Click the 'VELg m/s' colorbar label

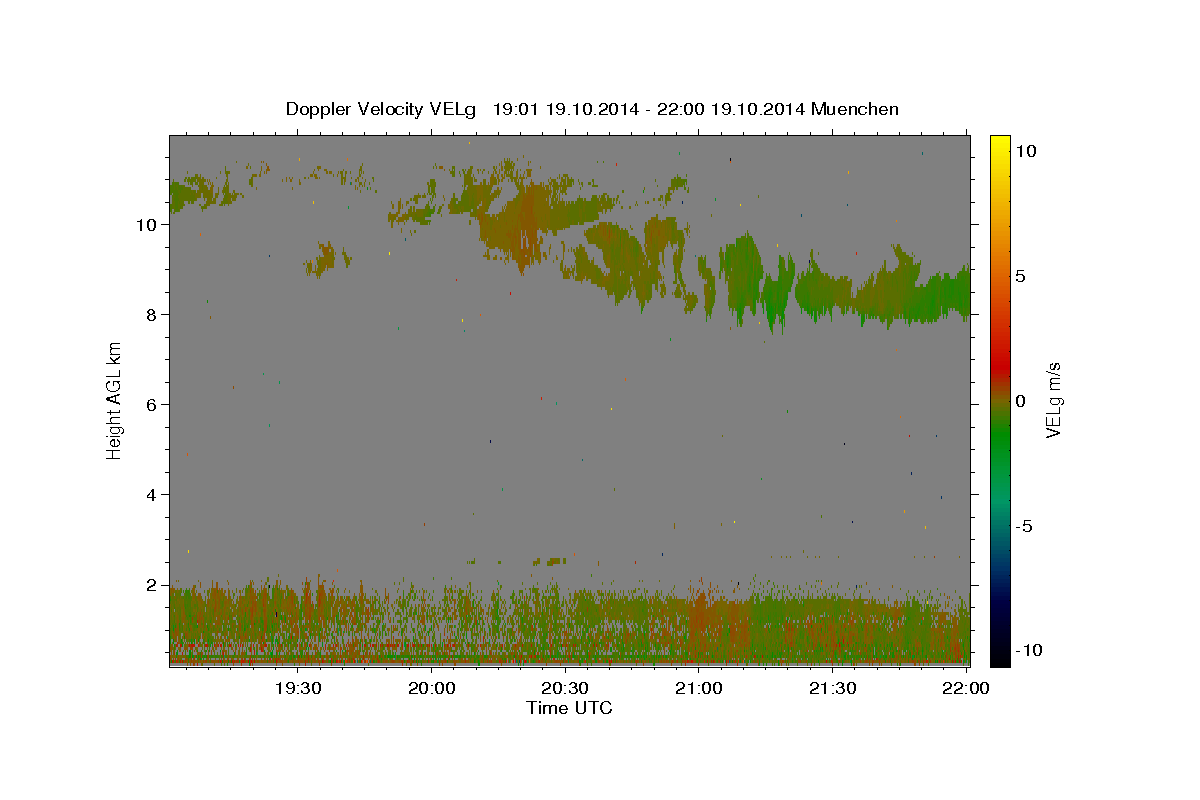[1053, 400]
